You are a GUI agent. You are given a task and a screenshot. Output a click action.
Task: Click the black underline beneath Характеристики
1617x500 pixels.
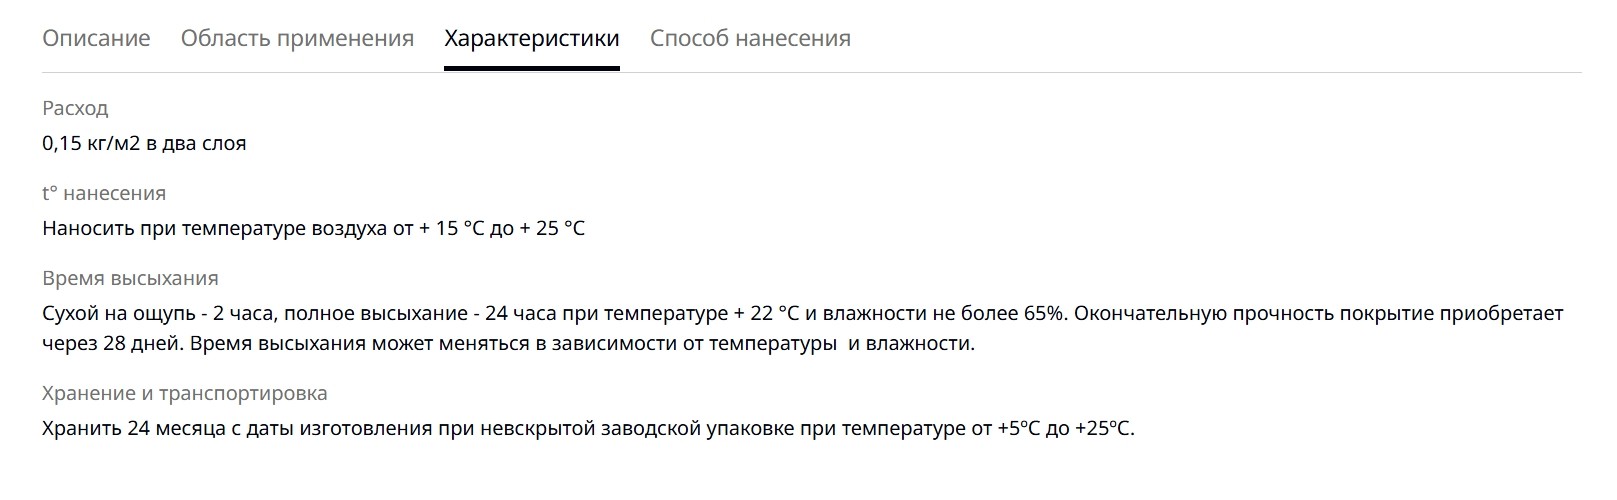point(532,68)
